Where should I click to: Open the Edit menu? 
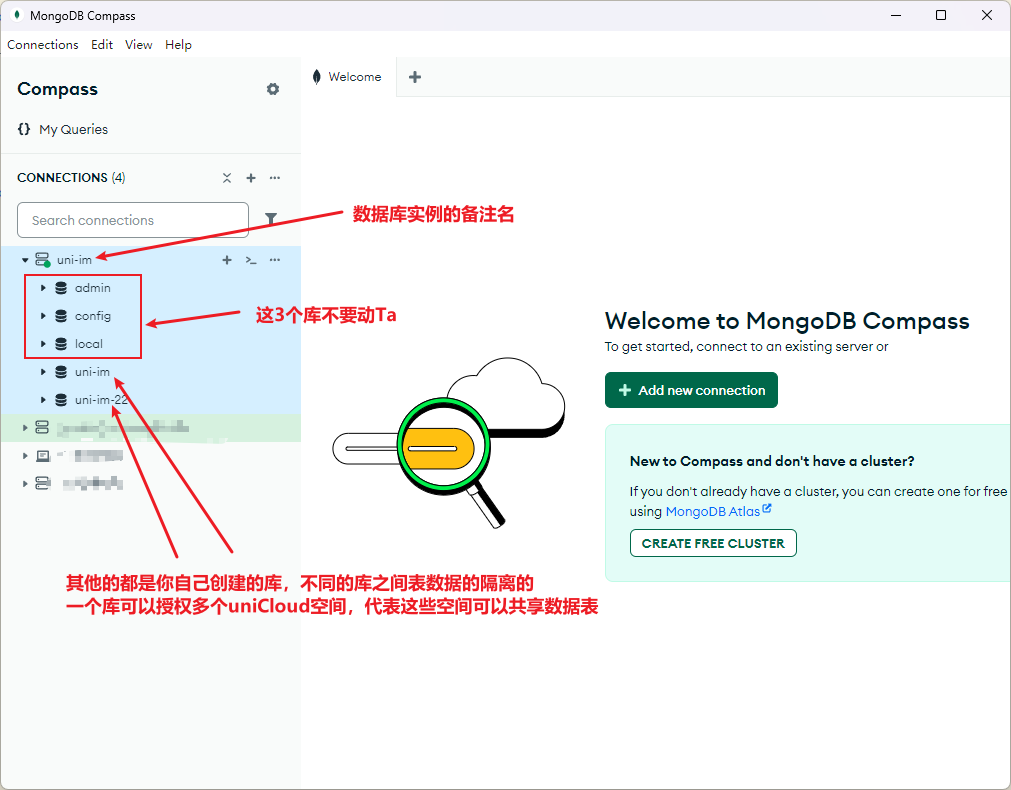102,44
